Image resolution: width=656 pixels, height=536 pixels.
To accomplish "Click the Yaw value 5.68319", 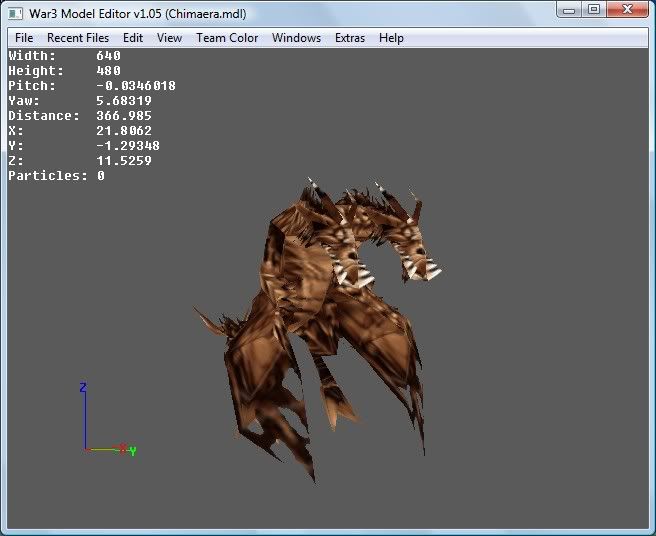I will click(124, 100).
